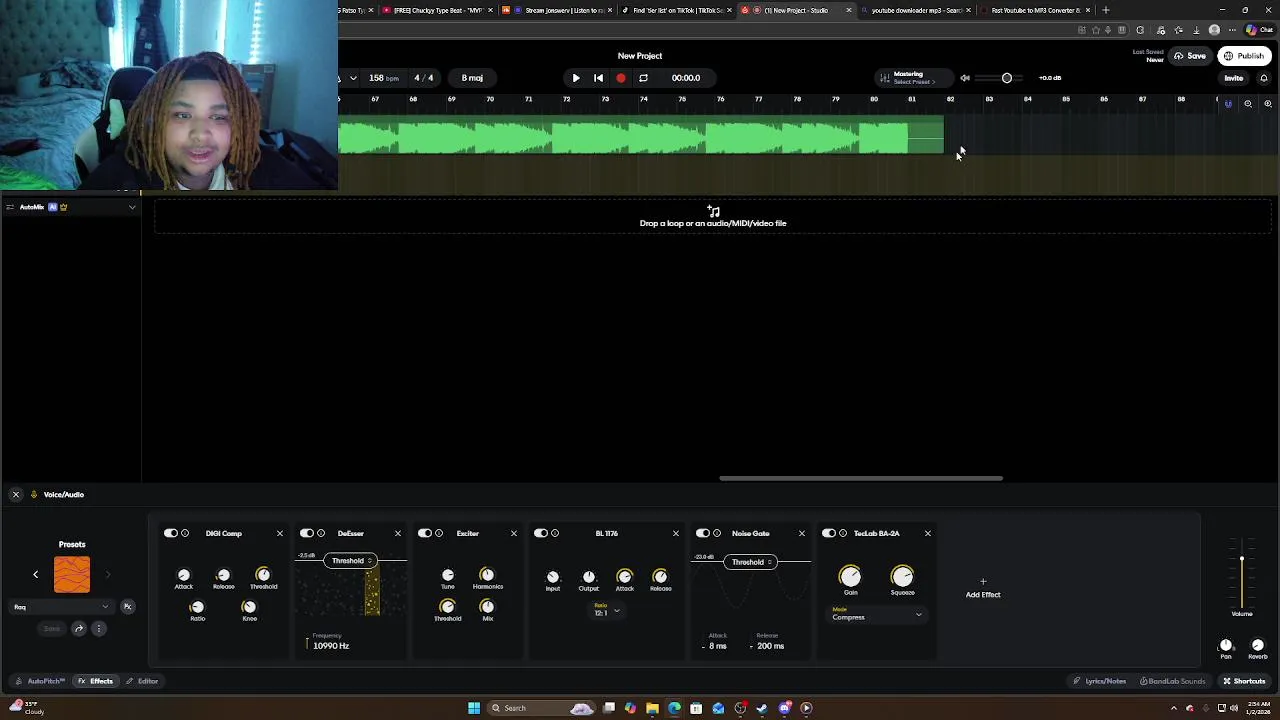Expand the AutoMix panel chevron

pyautogui.click(x=132, y=207)
